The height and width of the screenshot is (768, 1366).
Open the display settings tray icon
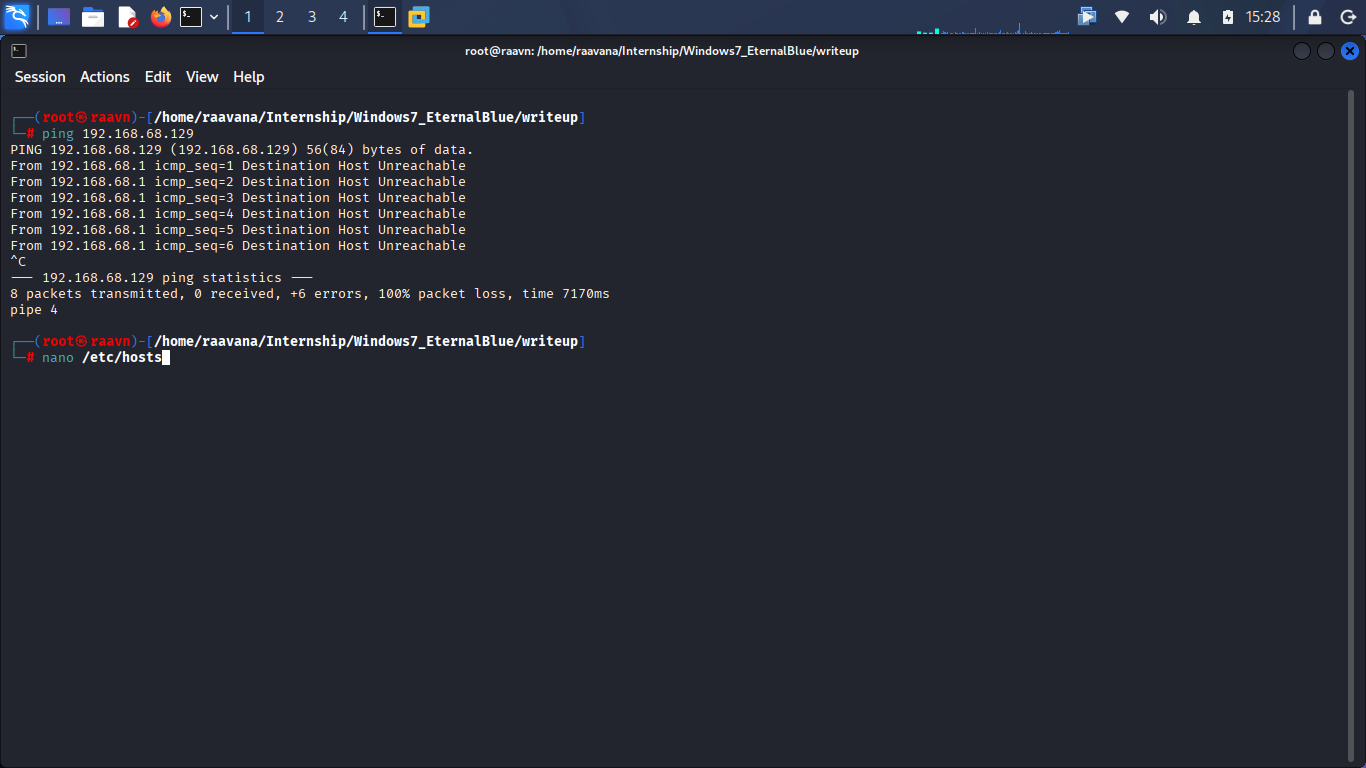[1087, 17]
